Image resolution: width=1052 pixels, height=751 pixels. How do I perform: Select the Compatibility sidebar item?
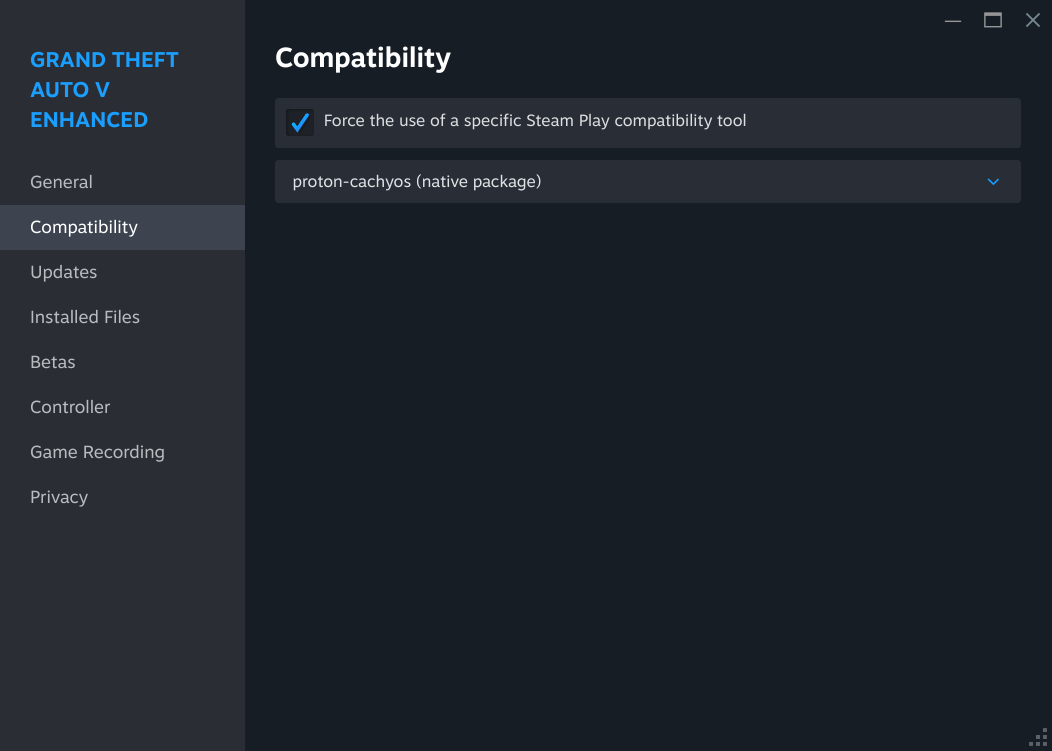84,227
